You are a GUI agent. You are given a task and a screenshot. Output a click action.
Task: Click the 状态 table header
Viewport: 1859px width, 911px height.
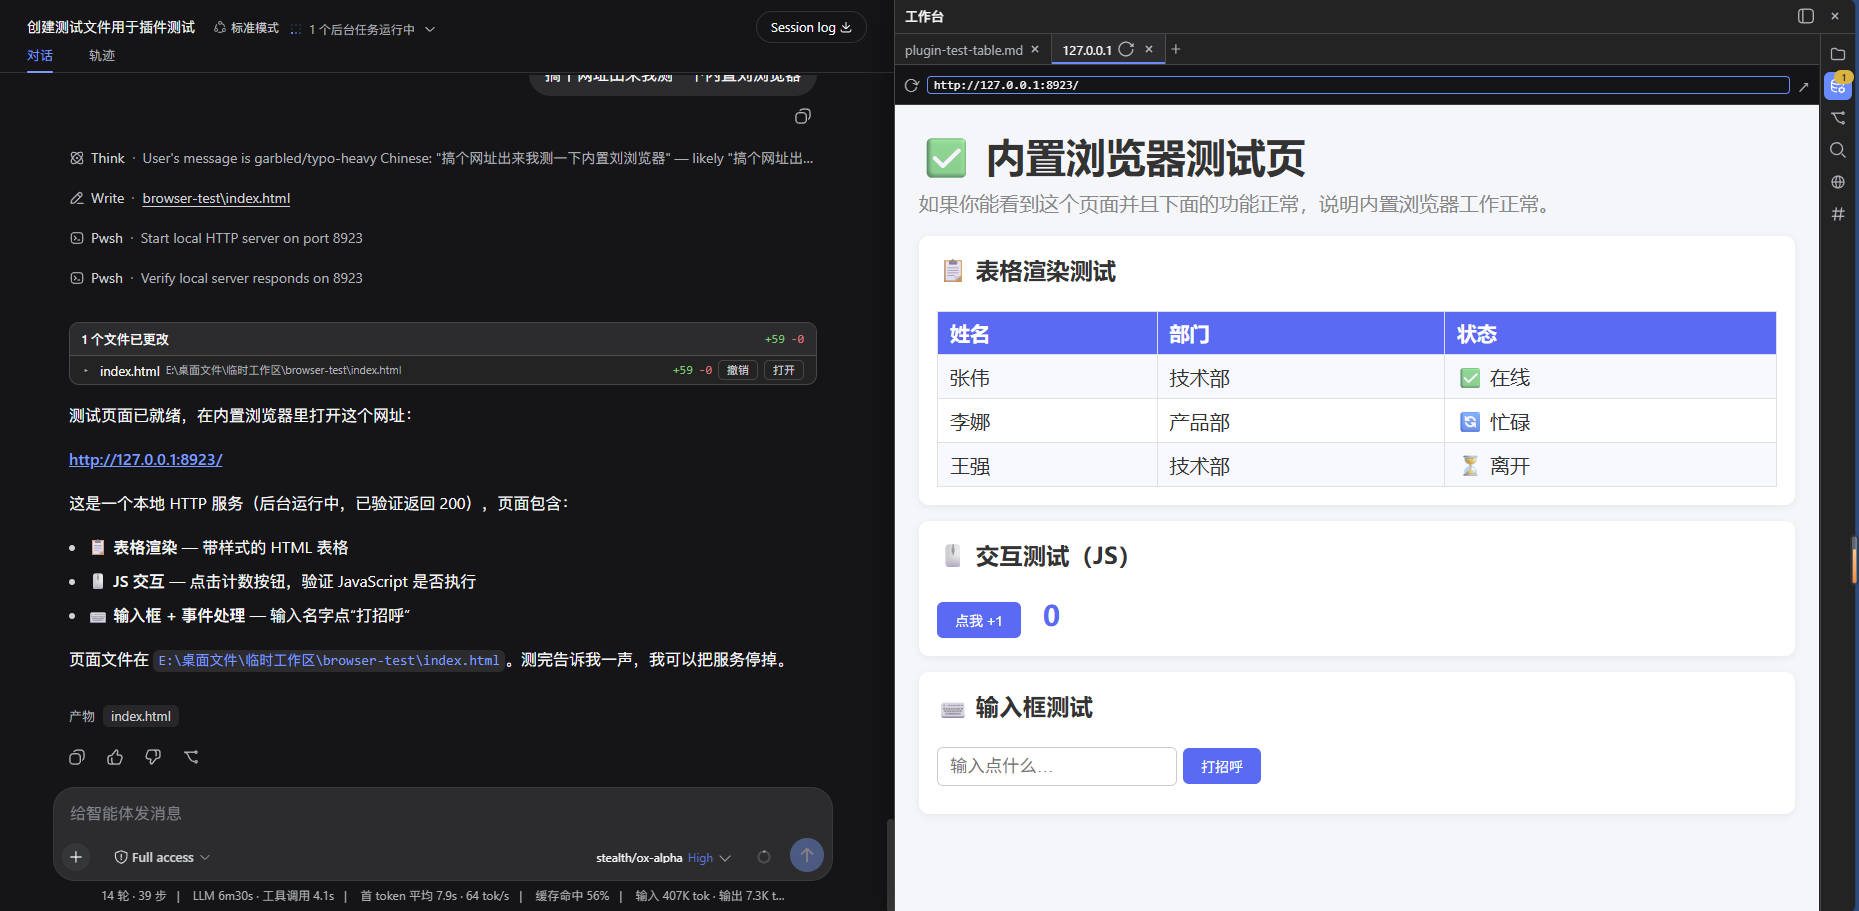(x=1610, y=334)
